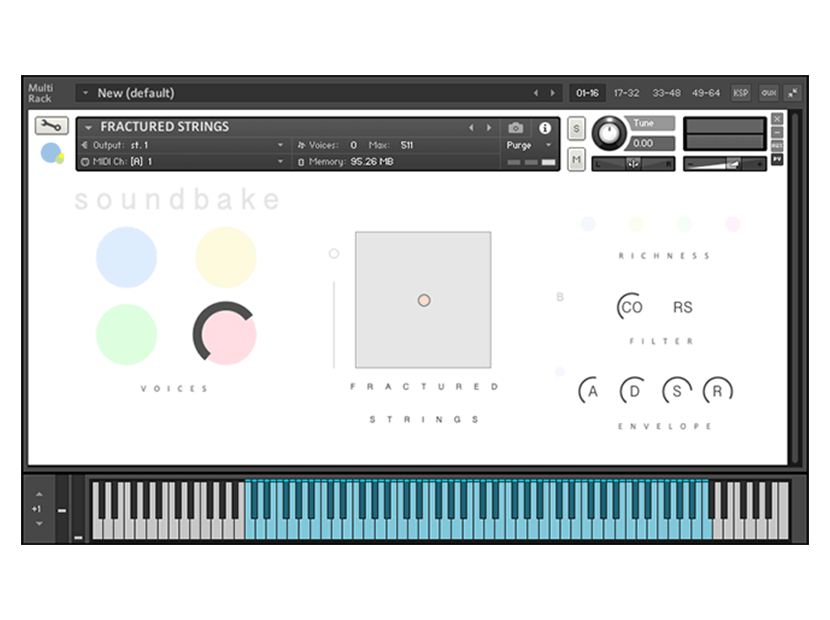The image size is (830, 620).
Task: Mute the instrument with M button
Action: pyautogui.click(x=576, y=159)
